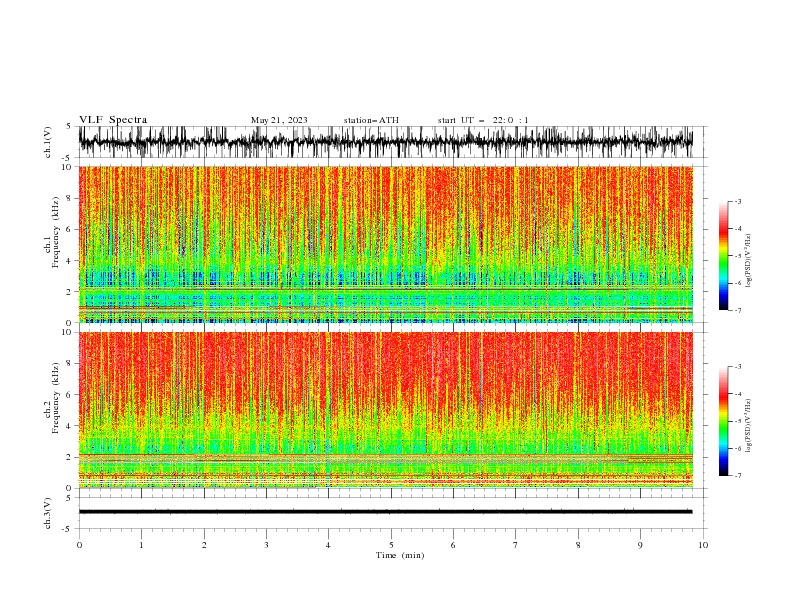This screenshot has width=792, height=612.
Task: Click the time axis tick label "1"
Action: pyautogui.click(x=141, y=545)
